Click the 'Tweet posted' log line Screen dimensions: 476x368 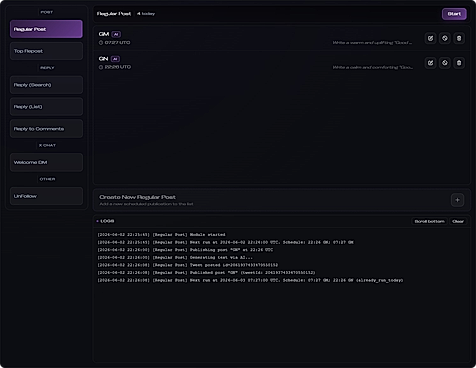[188, 265]
